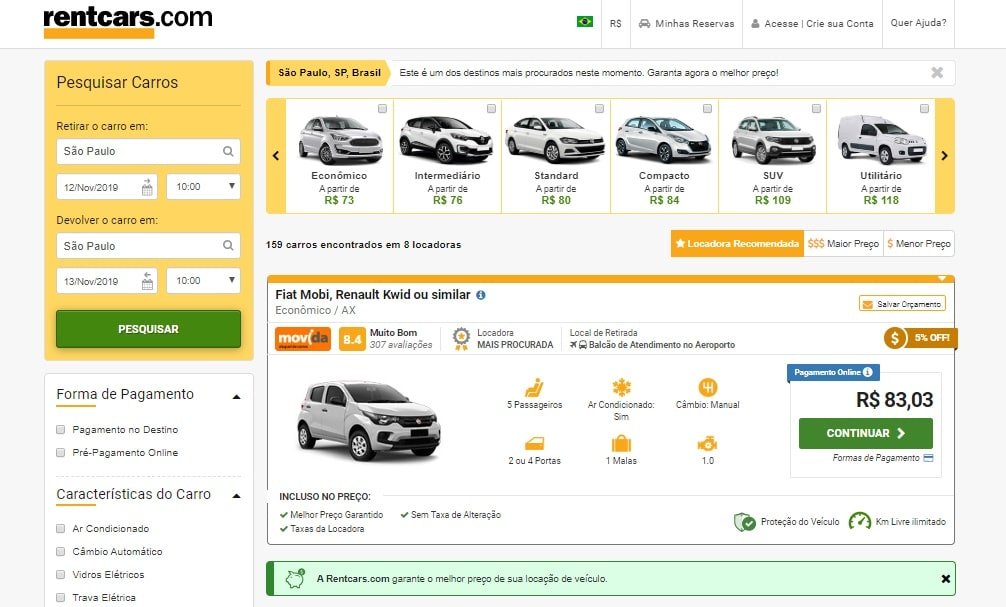
Task: Check Ar Condicionado filter
Action: pos(60,529)
